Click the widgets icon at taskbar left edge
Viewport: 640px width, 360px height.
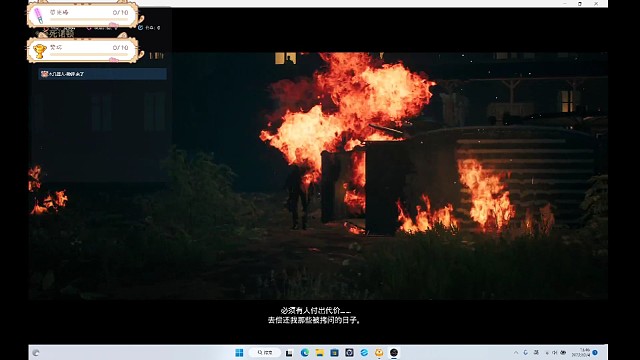click(36, 353)
